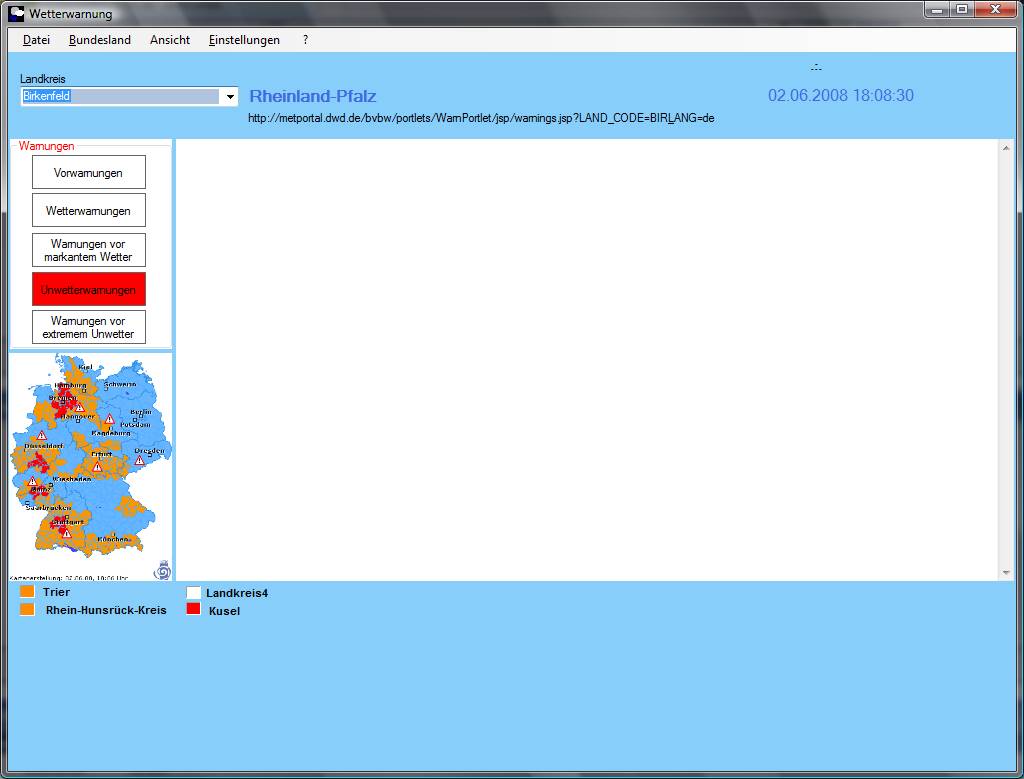This screenshot has height=779, width=1024.
Task: Open the Landkreis dropdown arrow
Action: point(230,97)
